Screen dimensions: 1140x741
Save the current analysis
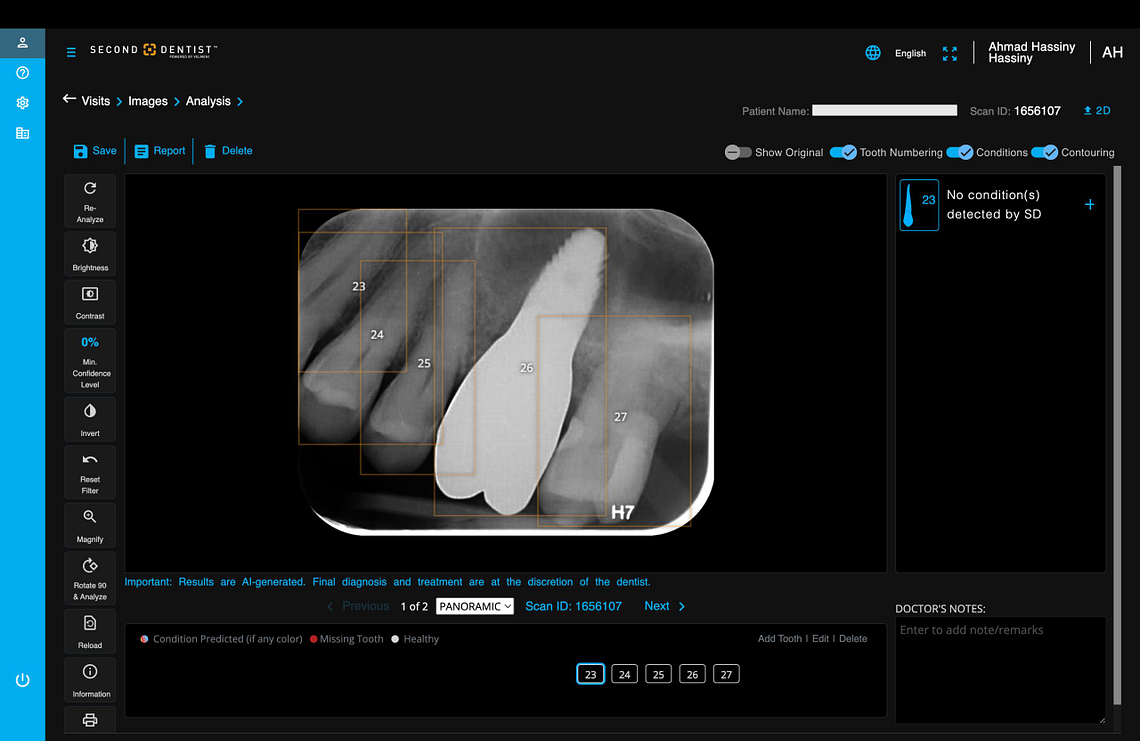[94, 150]
